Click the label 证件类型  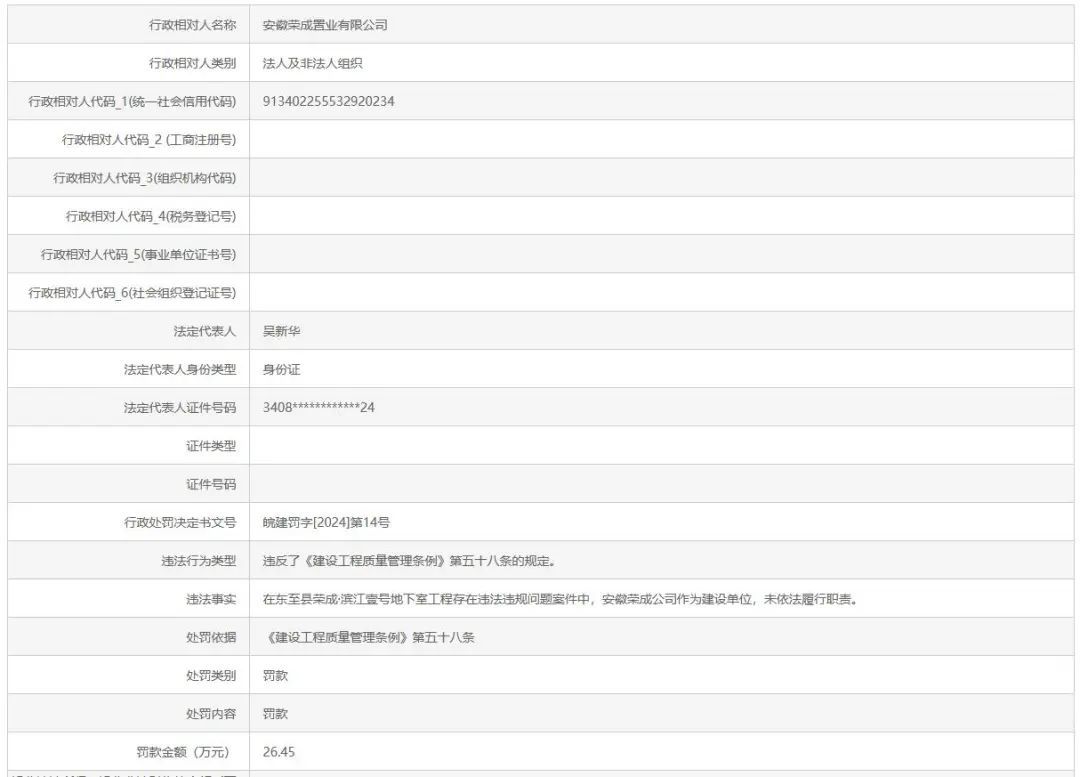pos(211,446)
